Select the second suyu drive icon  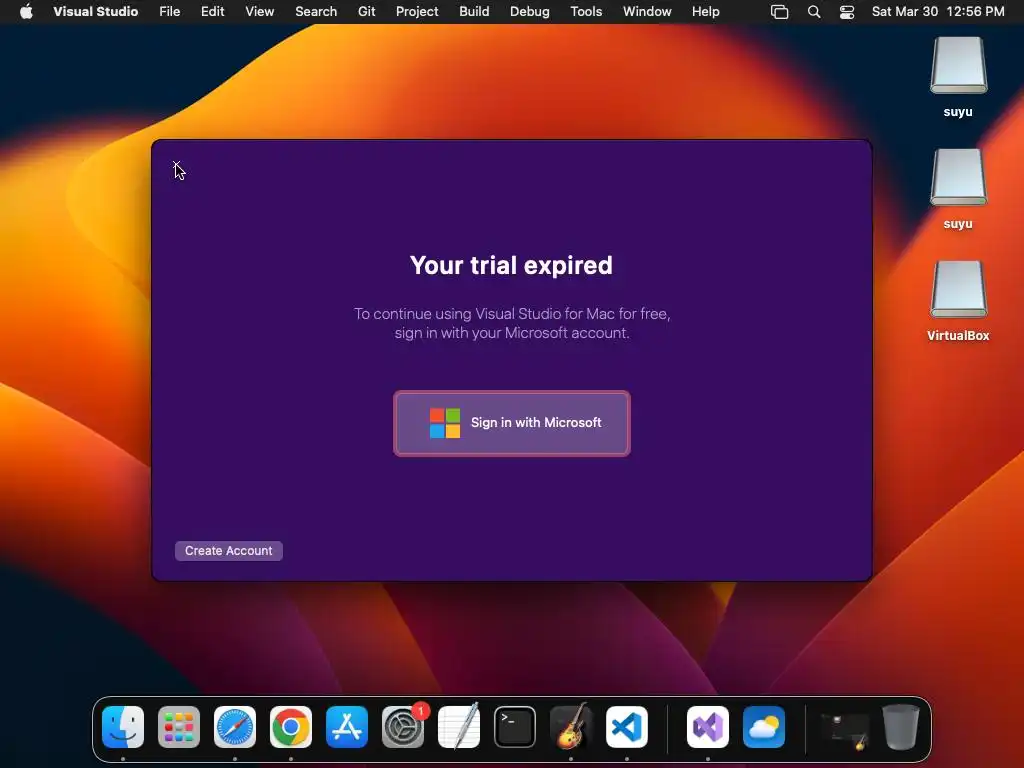pos(958,177)
